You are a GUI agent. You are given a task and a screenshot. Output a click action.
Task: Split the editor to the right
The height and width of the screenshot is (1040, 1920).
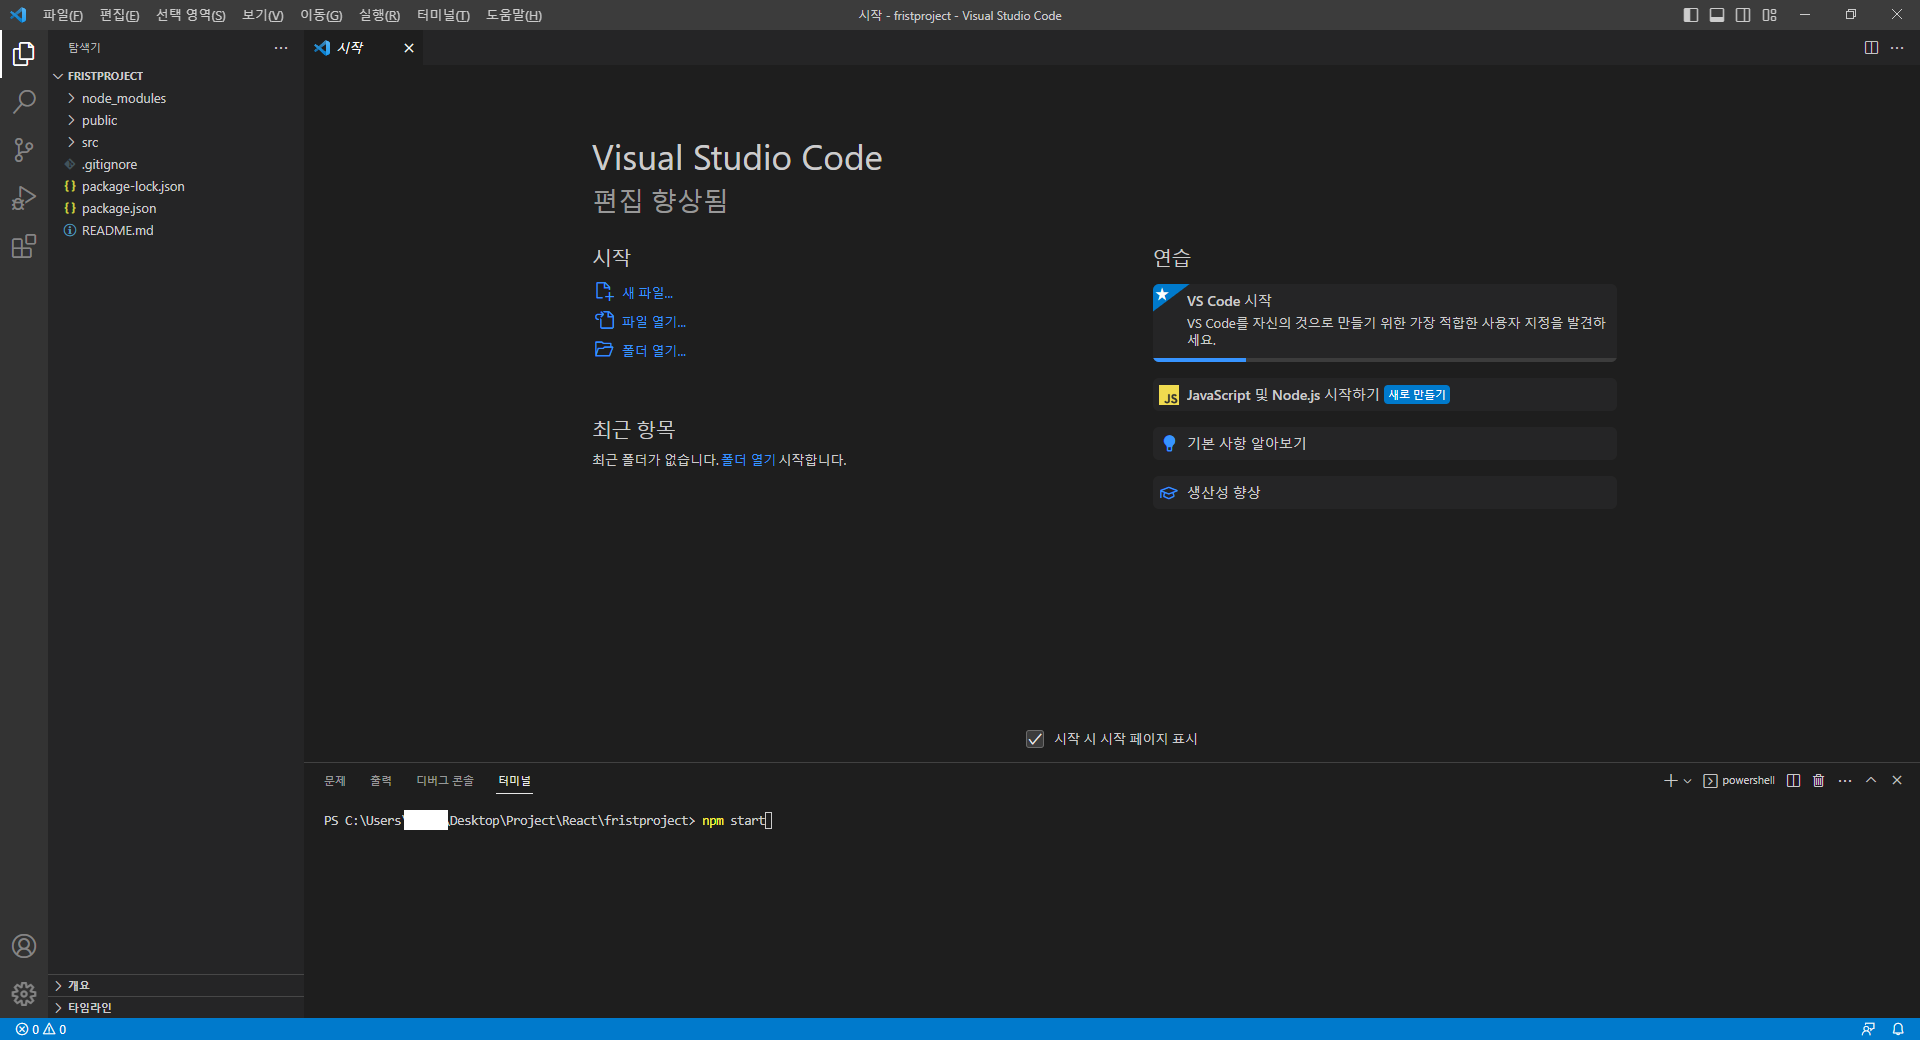point(1871,48)
